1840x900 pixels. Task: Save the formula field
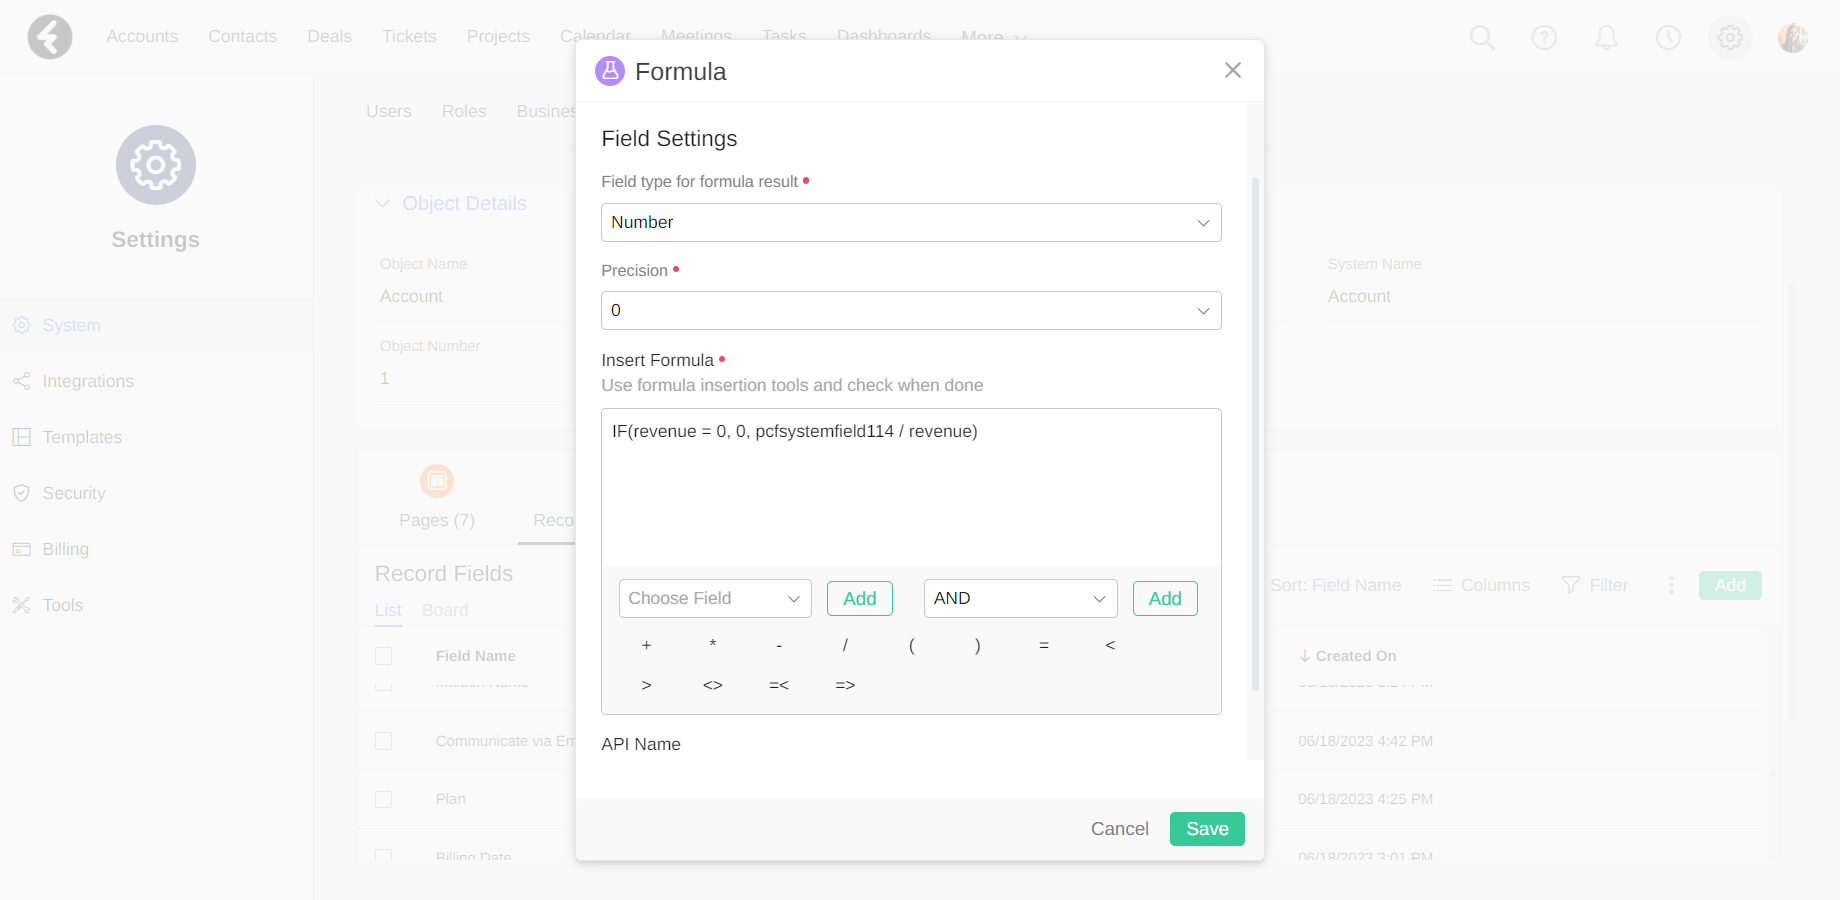1207,829
